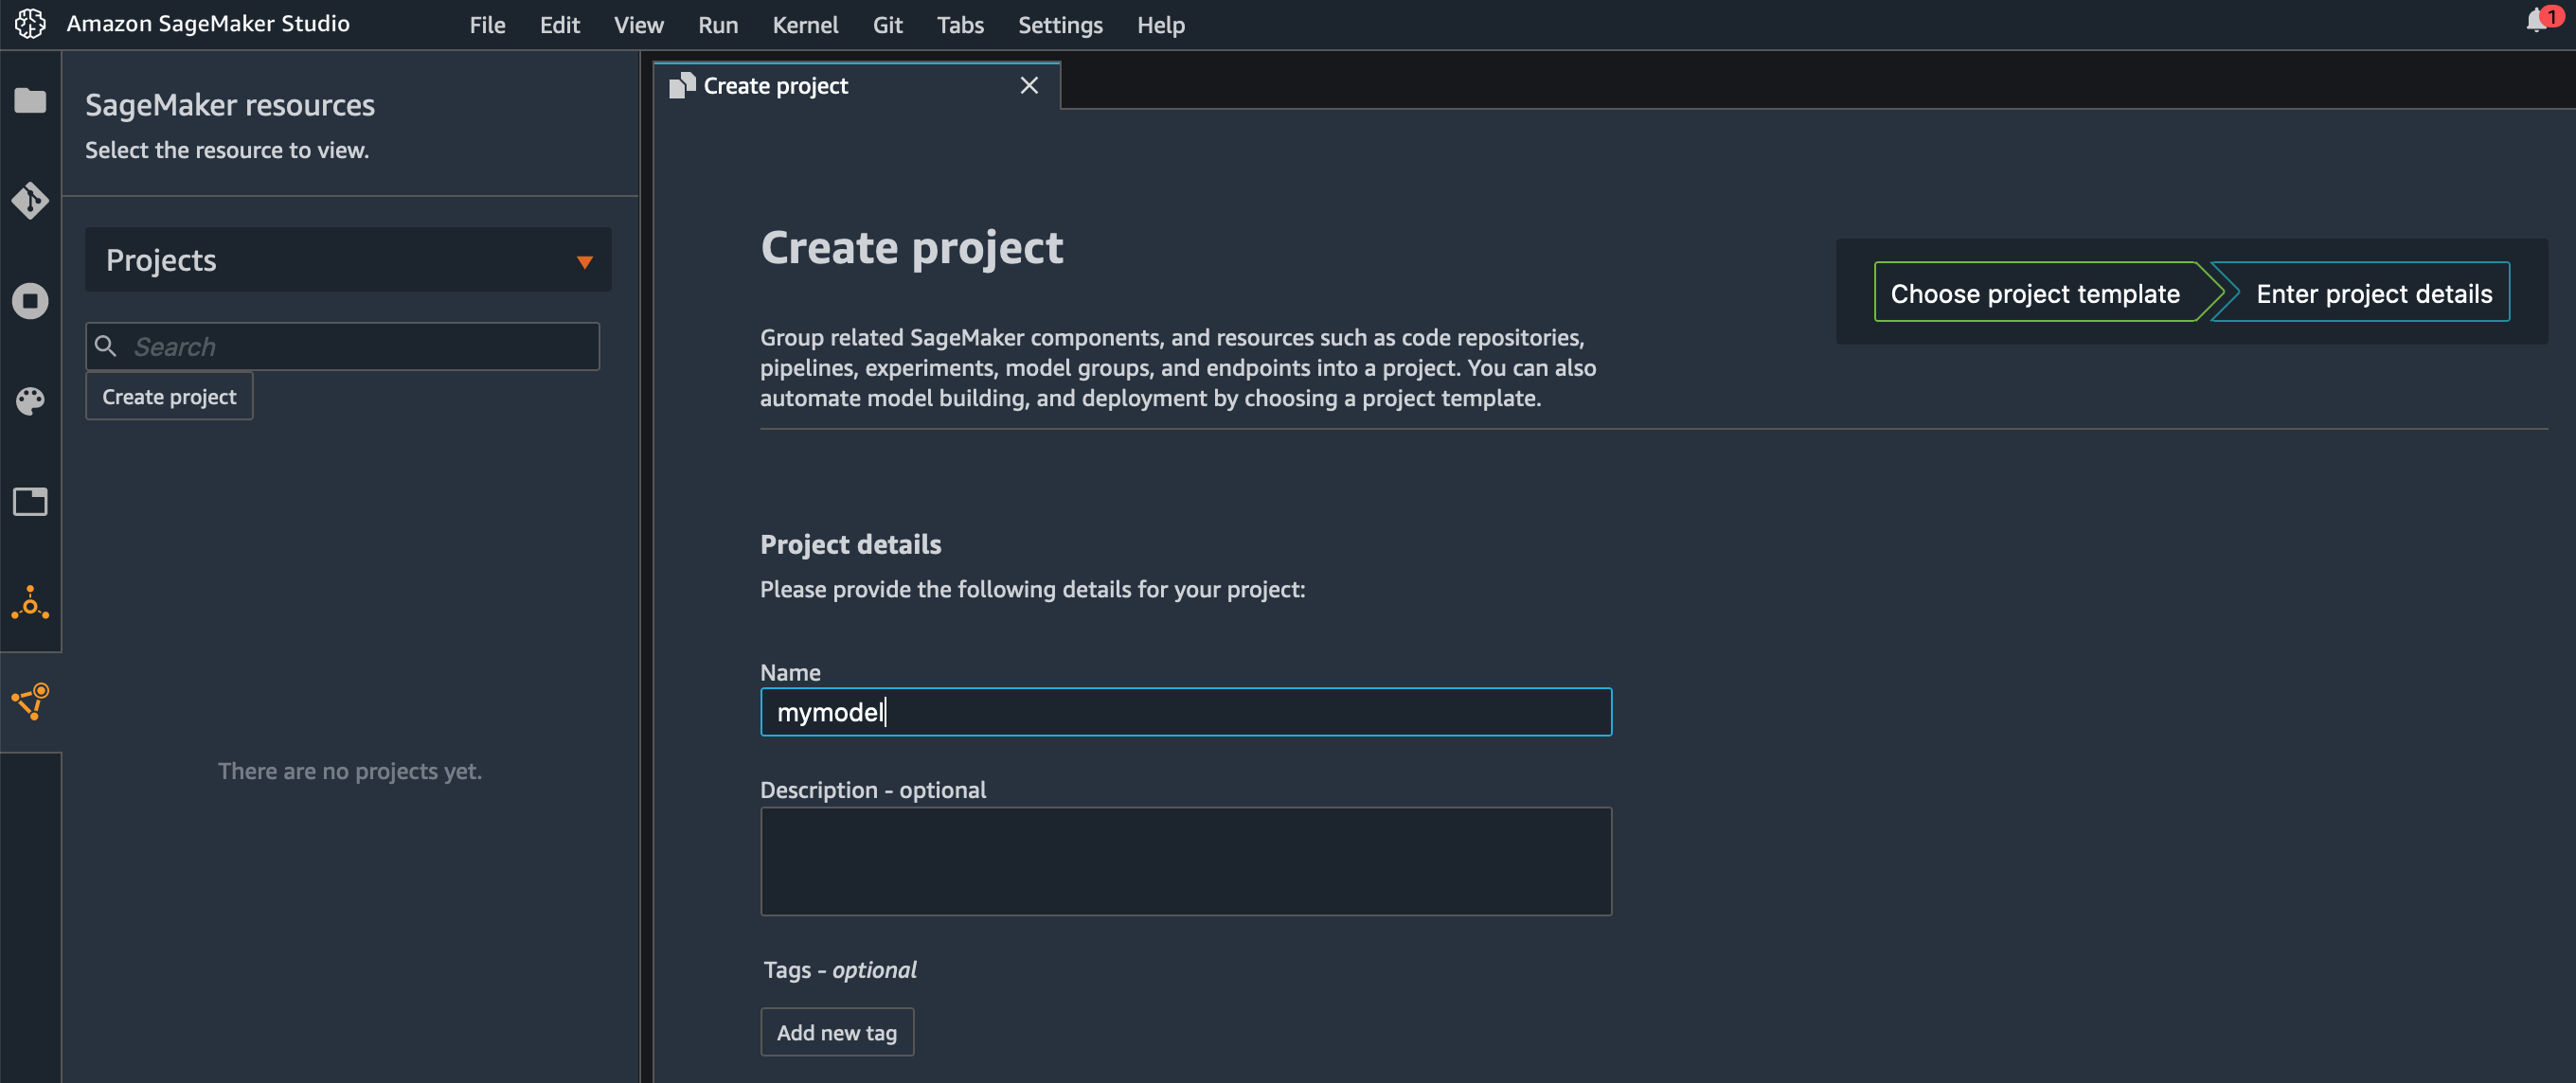
Task: Click the Create project sidebar button
Action: [x=169, y=397]
